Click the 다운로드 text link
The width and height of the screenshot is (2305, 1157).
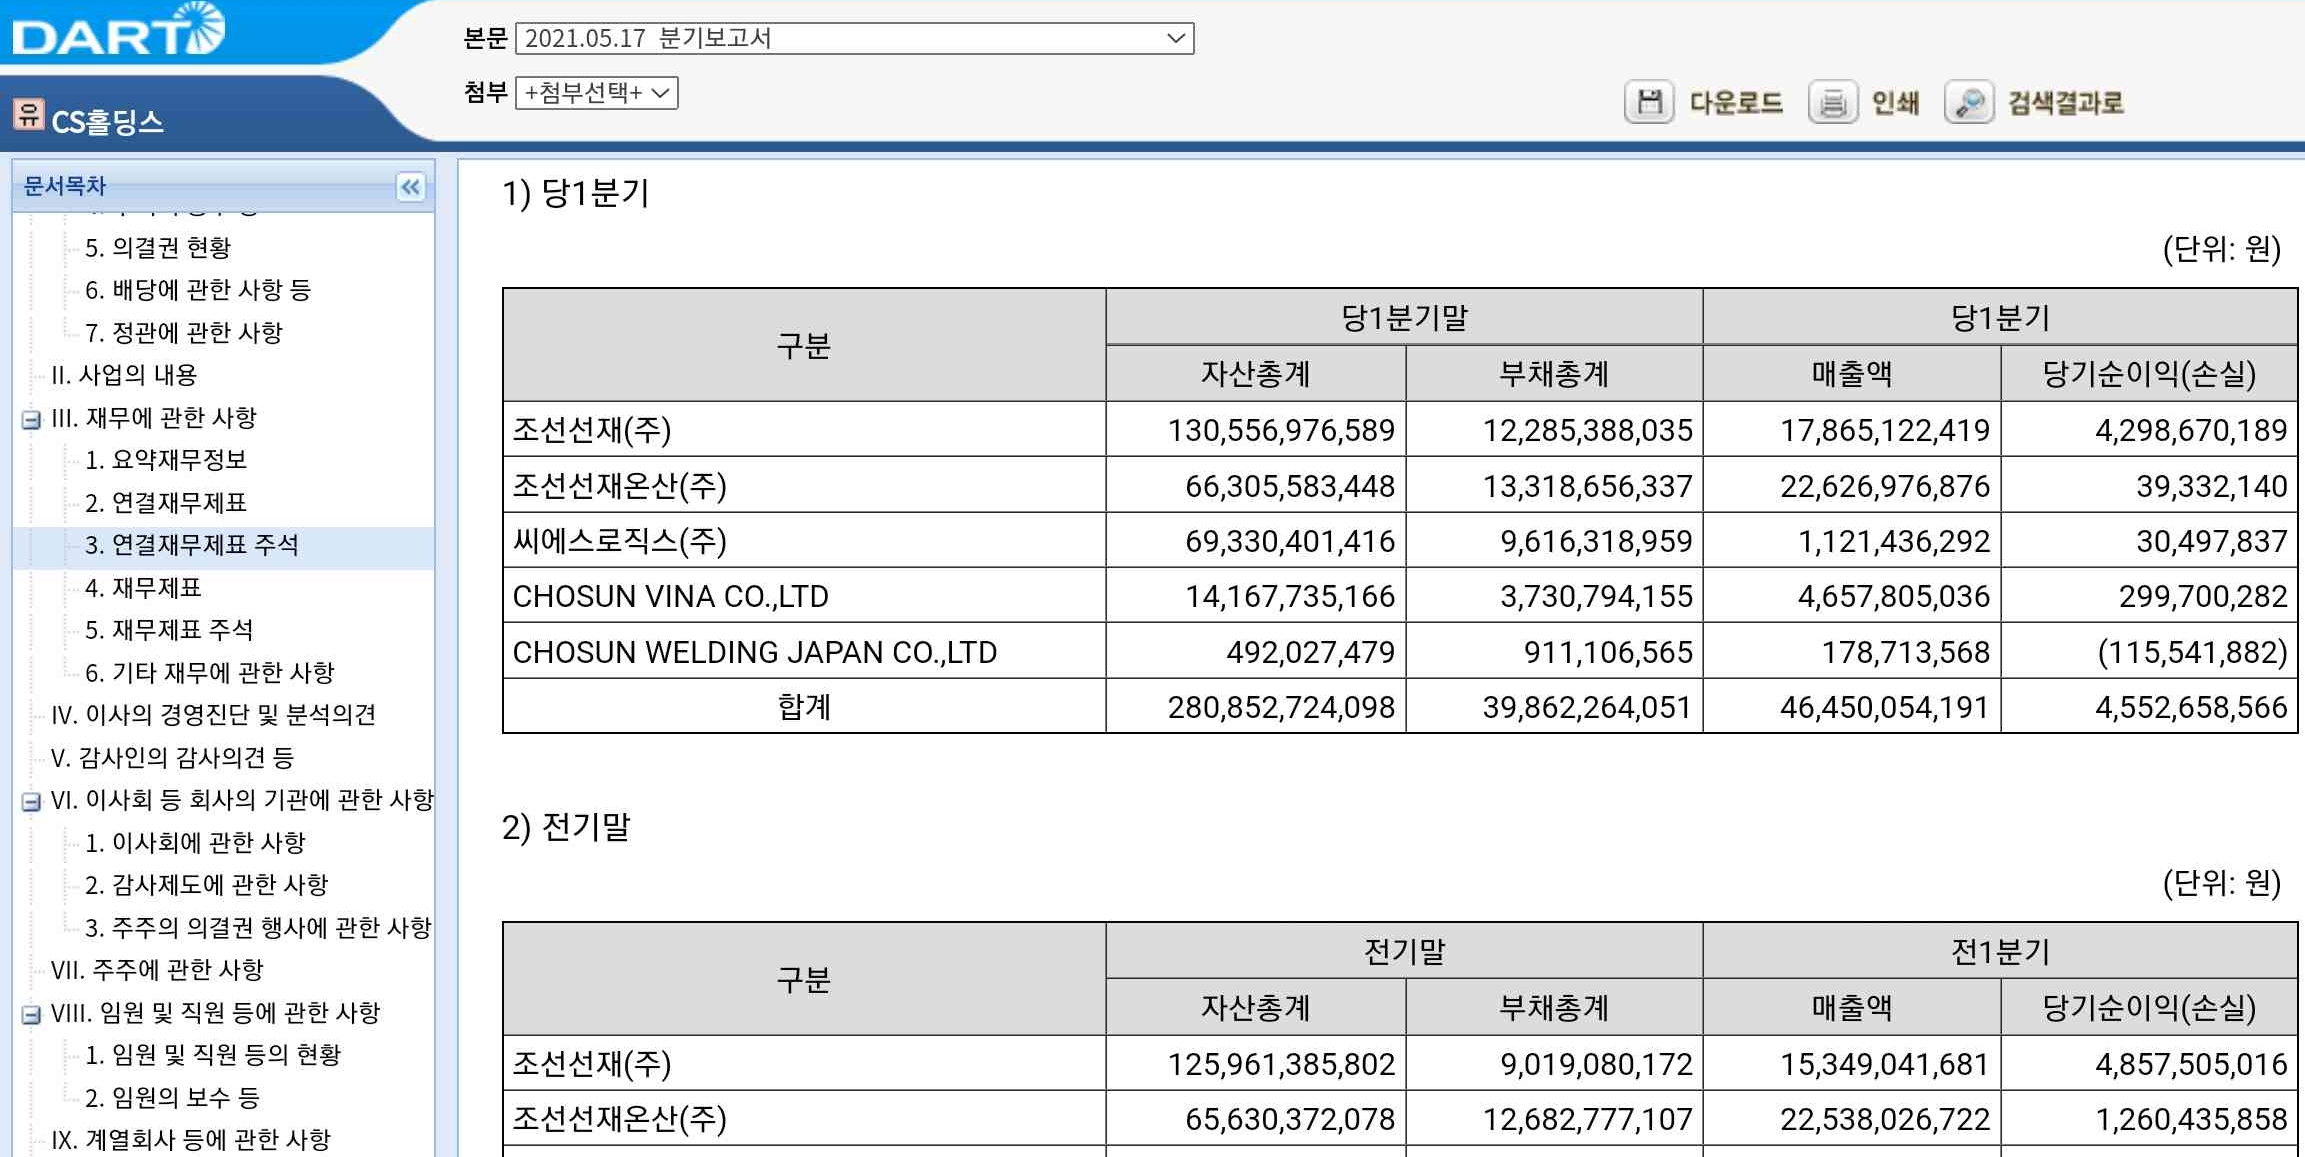pyautogui.click(x=1735, y=103)
